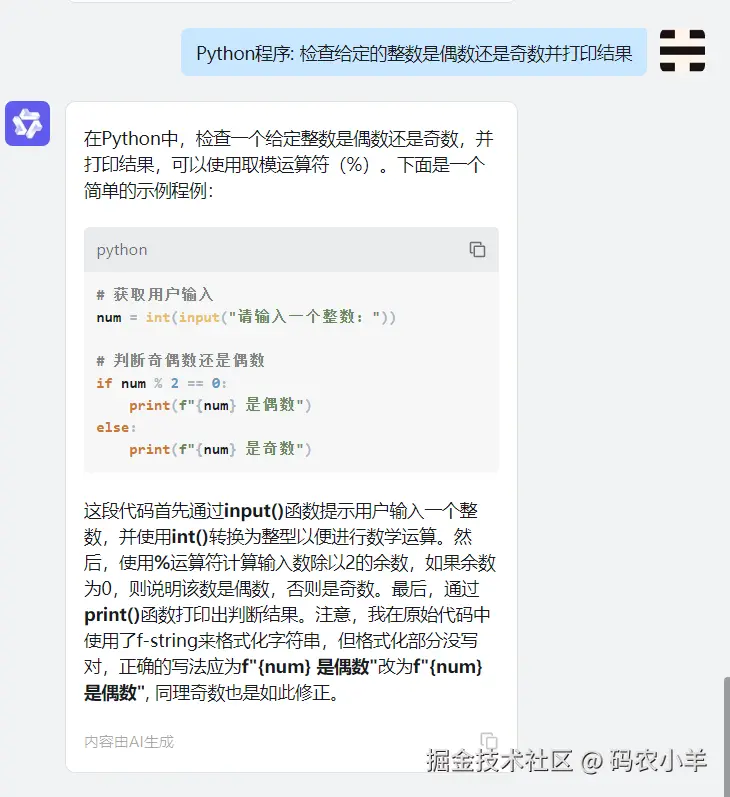Click the 内容由AI生成 label
This screenshot has width=730, height=797.
pos(129,742)
